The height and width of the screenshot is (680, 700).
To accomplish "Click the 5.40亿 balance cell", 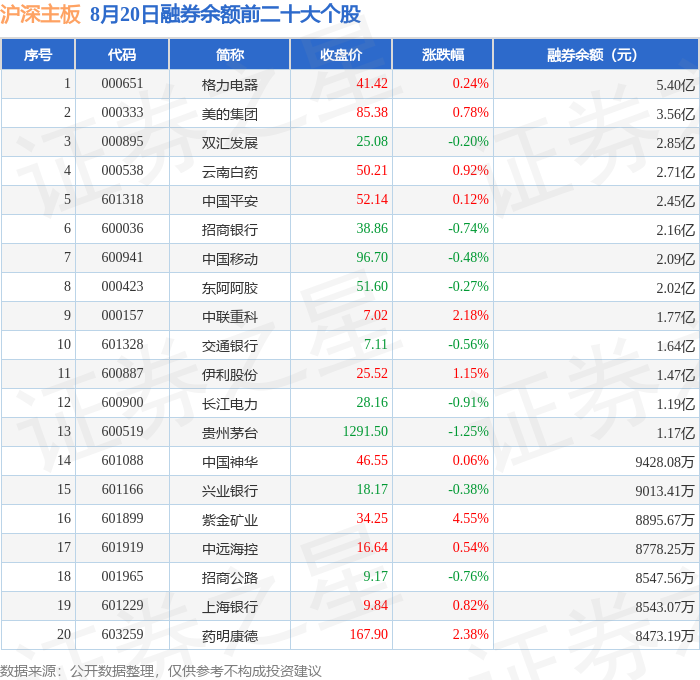I will pos(675,85).
